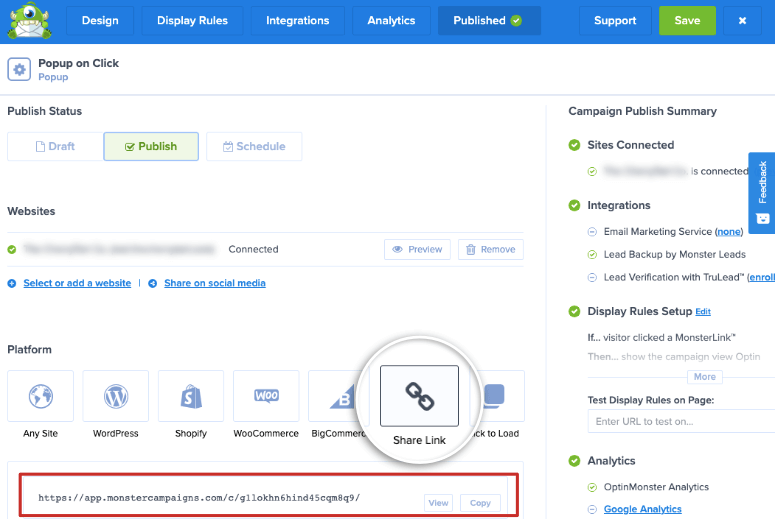Click the OptinMonster mascot logo
Image resolution: width=775 pixels, height=519 pixels.
pyautogui.click(x=30, y=21)
